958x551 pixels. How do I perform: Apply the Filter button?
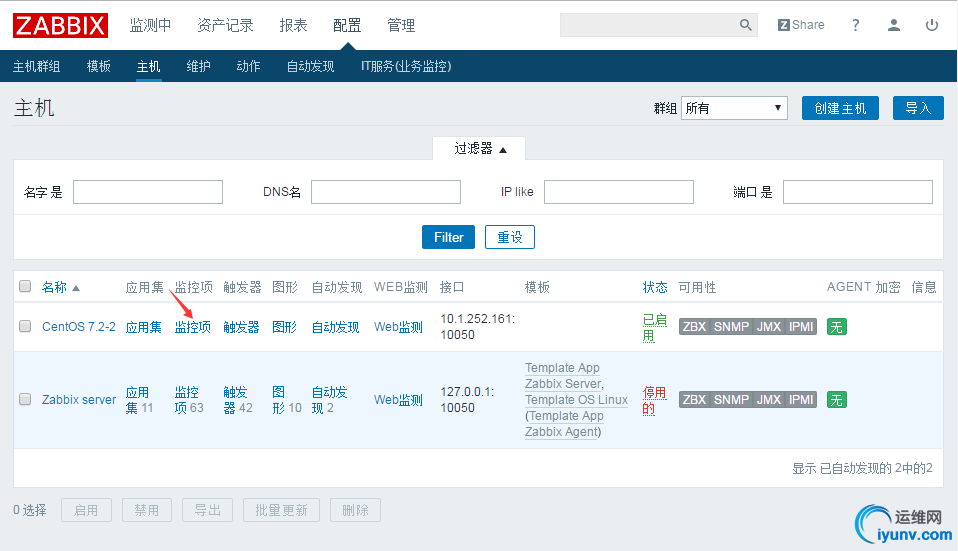448,237
